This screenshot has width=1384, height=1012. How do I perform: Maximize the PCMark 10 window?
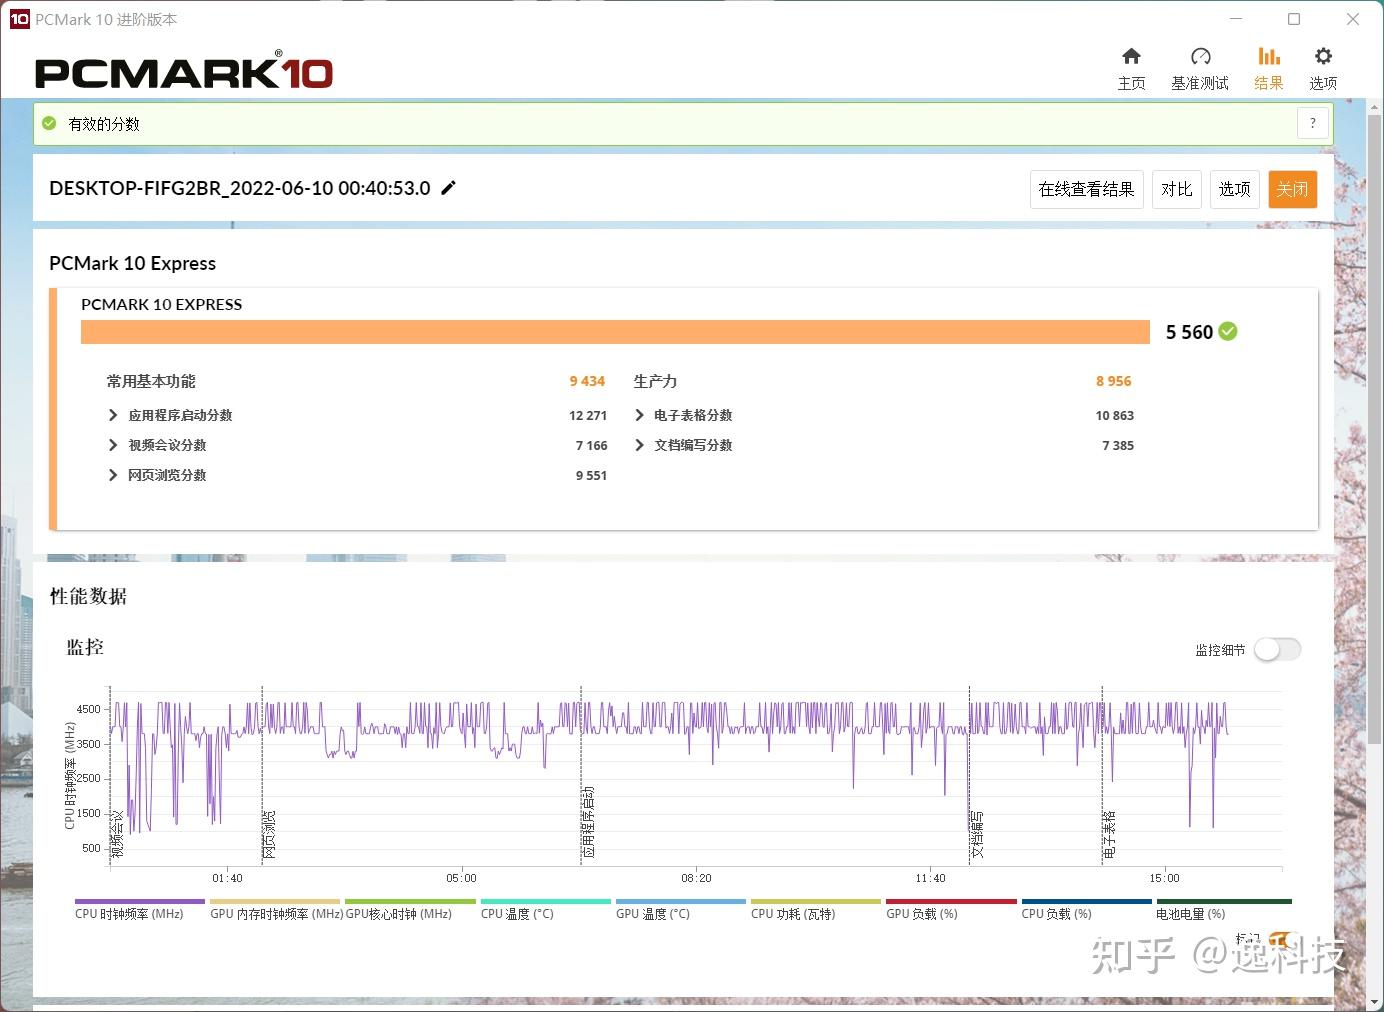click(1294, 19)
